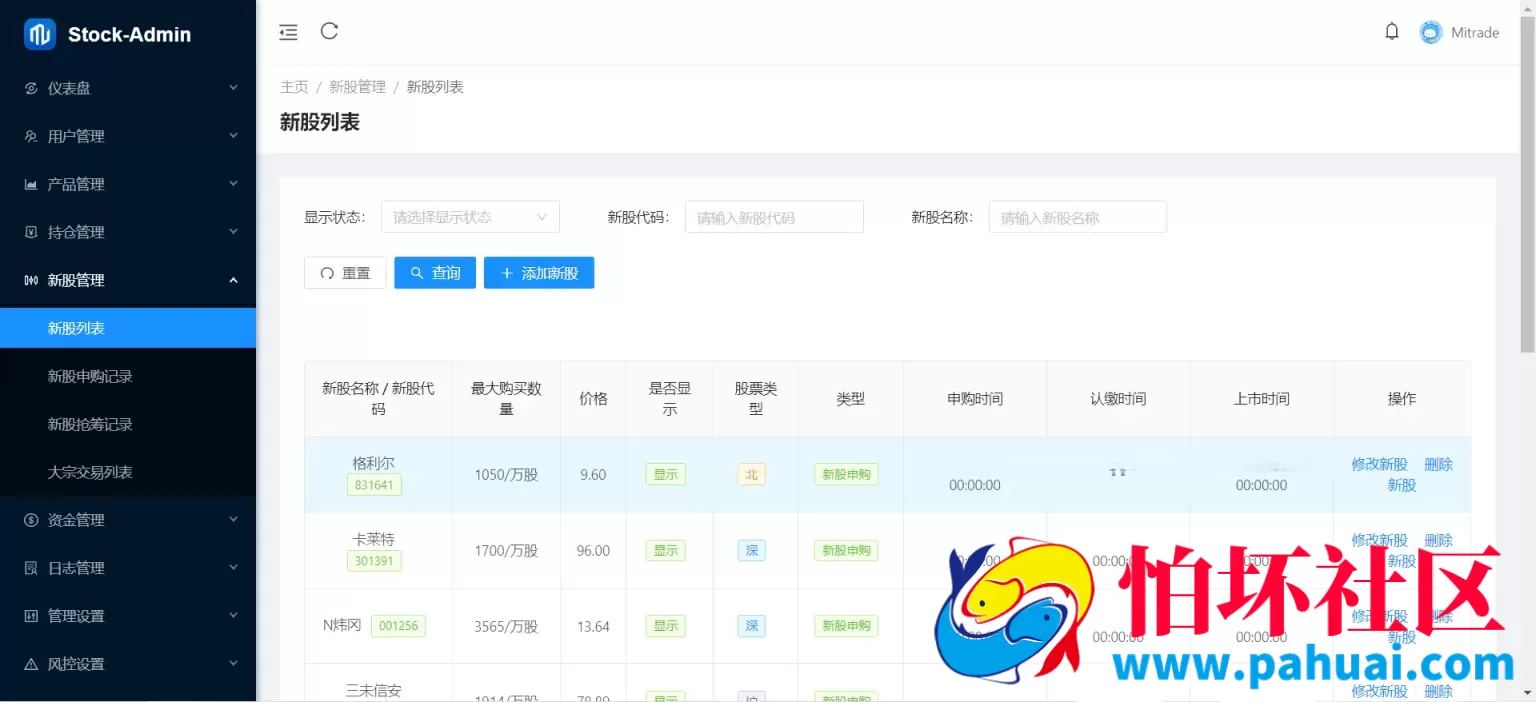The height and width of the screenshot is (702, 1536).
Task: Click the 管理设置 sidebar icon
Action: pos(31,616)
